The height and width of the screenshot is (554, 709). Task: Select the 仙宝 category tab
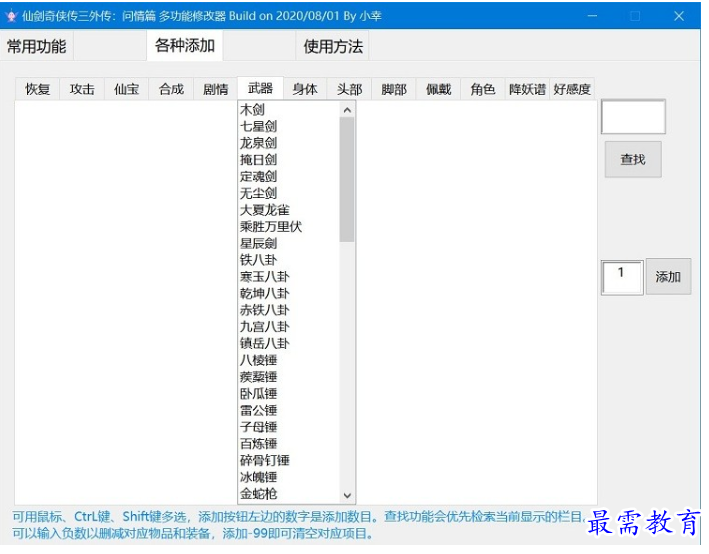click(127, 89)
